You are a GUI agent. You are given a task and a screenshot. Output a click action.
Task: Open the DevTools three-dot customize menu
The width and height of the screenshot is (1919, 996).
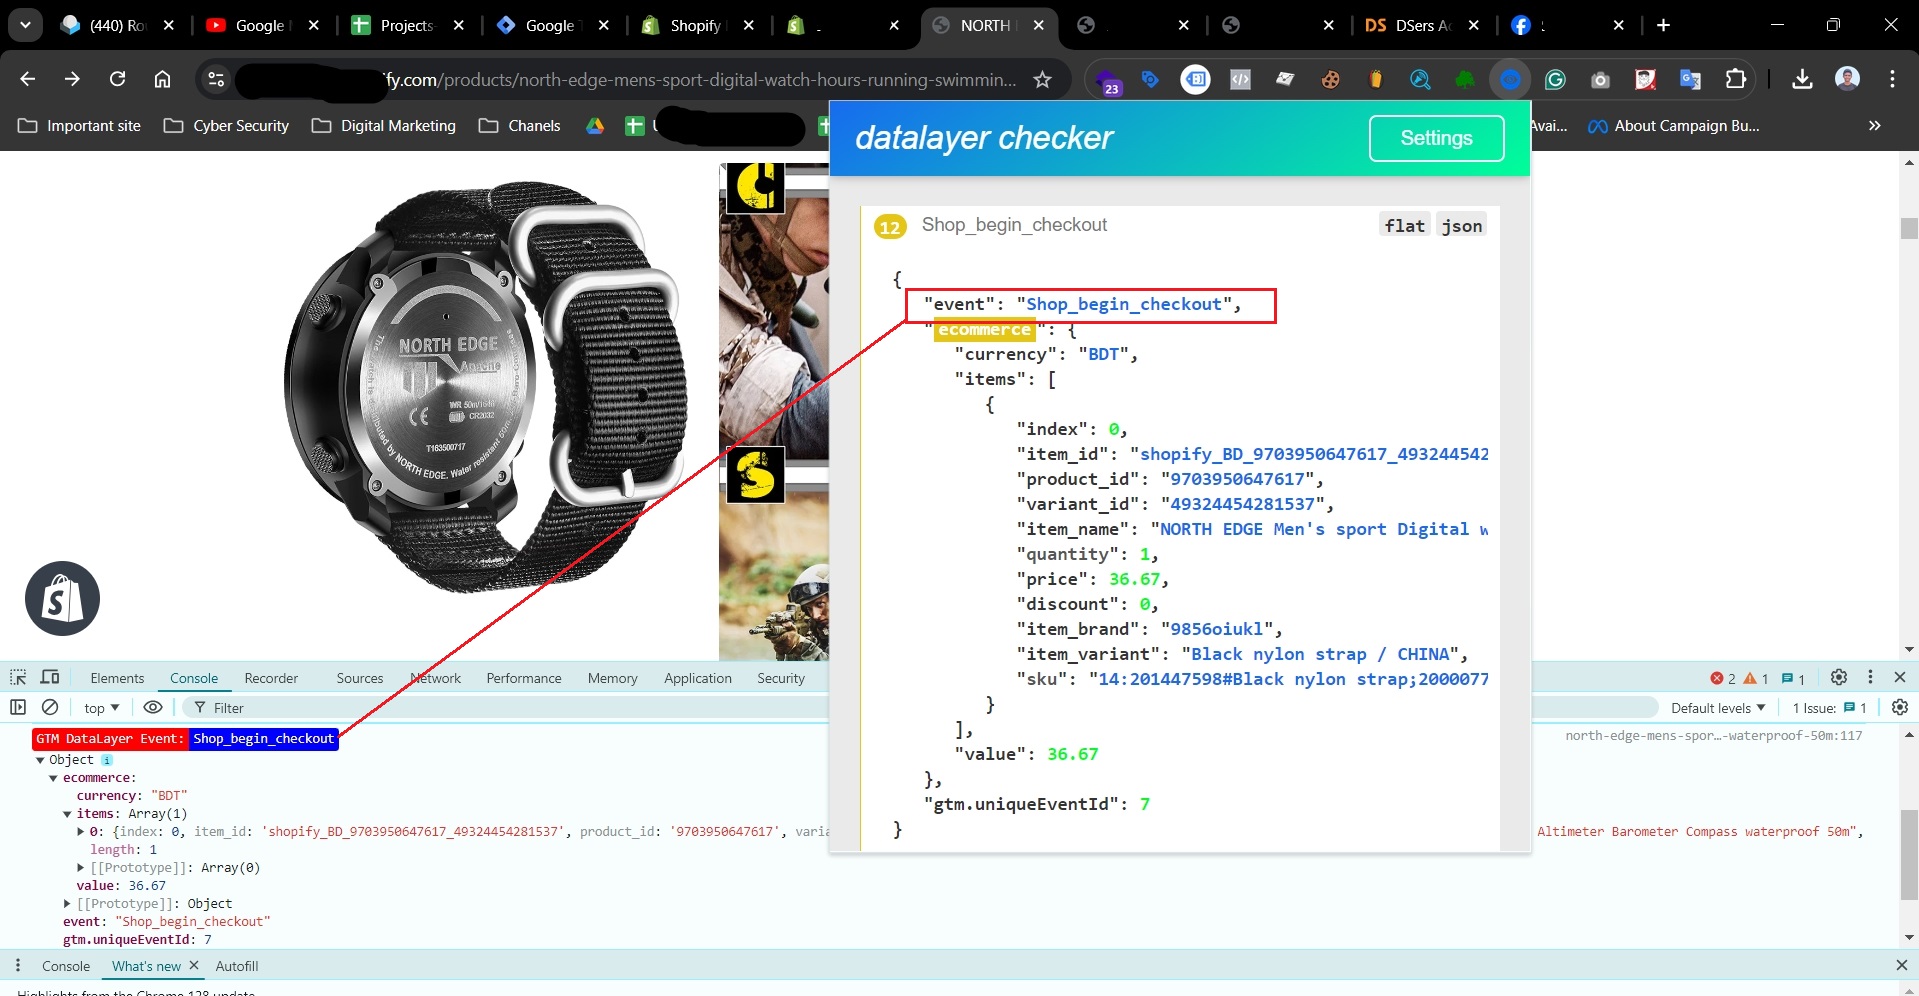click(1870, 677)
